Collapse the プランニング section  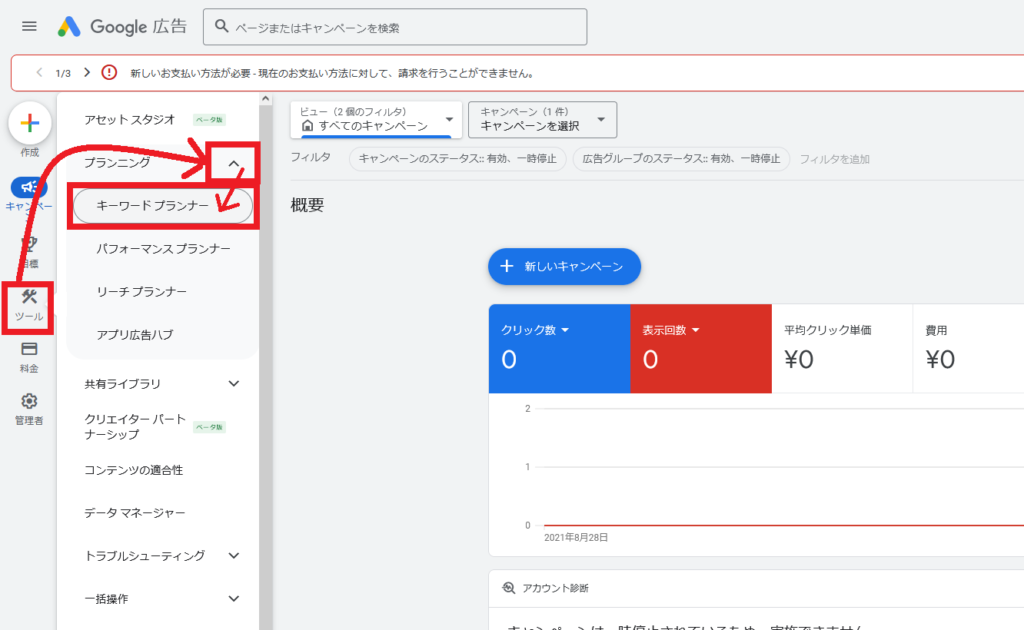click(x=233, y=163)
